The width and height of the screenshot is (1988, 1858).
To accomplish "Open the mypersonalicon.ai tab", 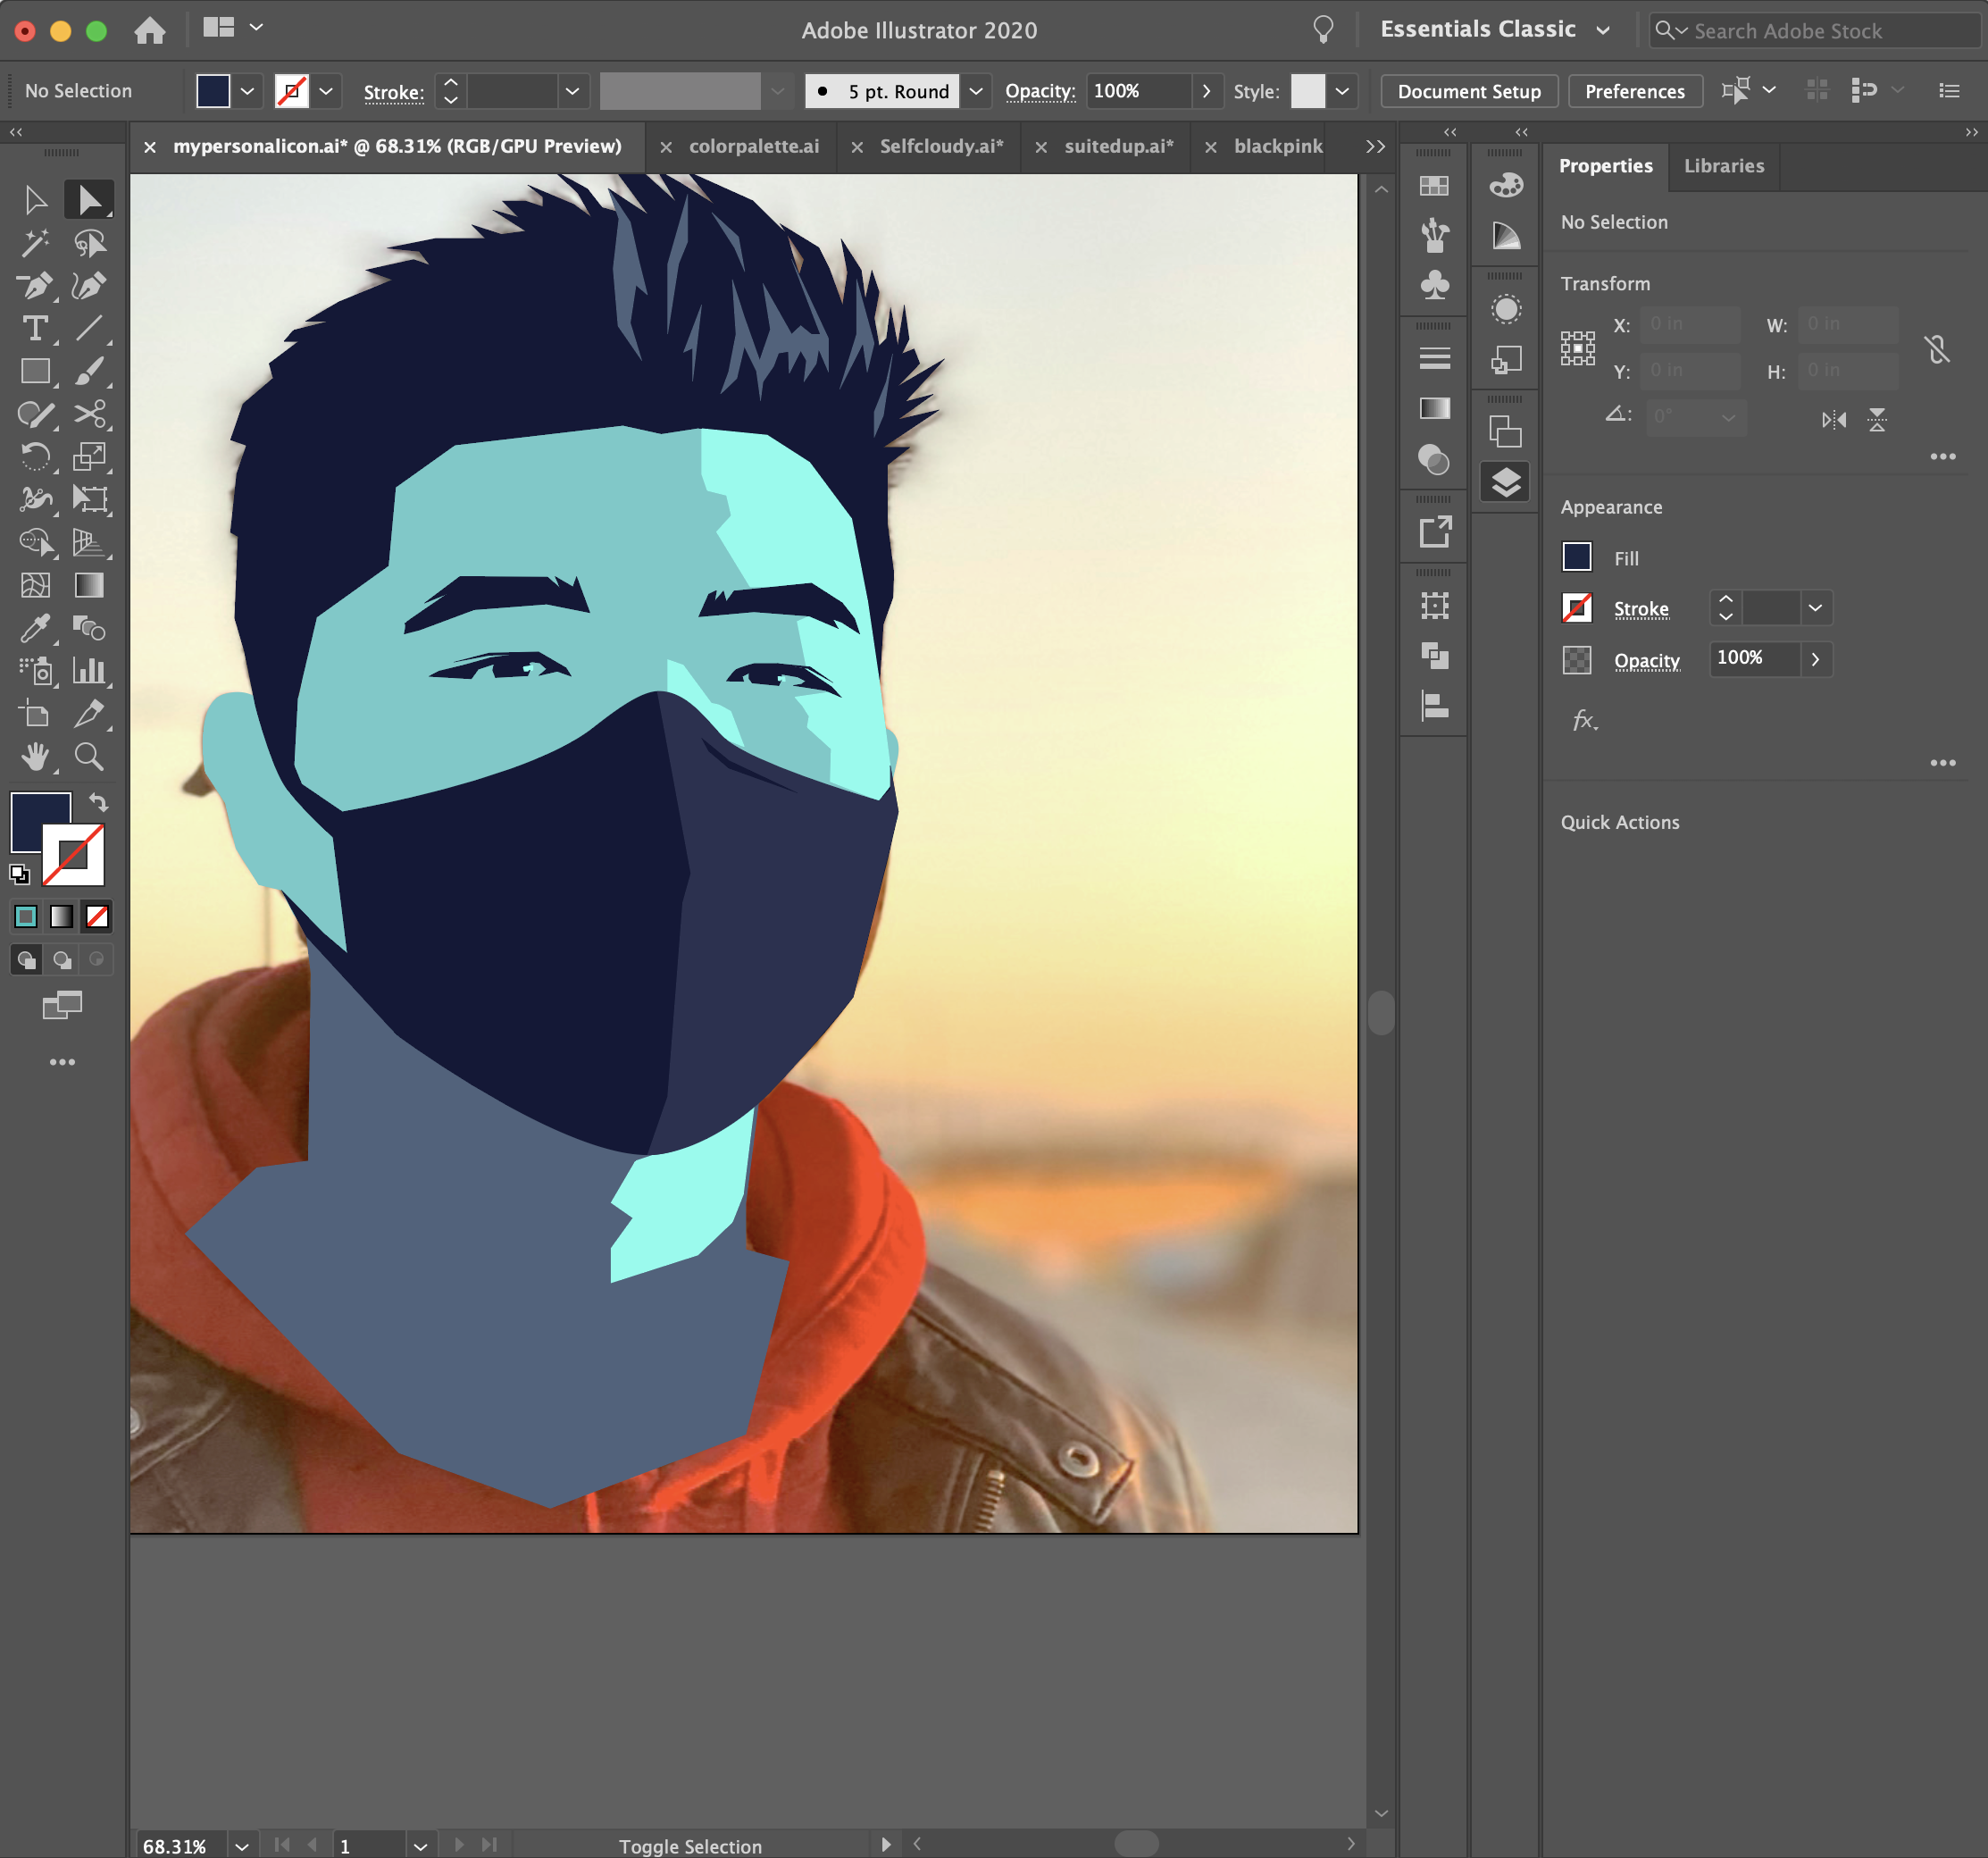I will (x=398, y=145).
